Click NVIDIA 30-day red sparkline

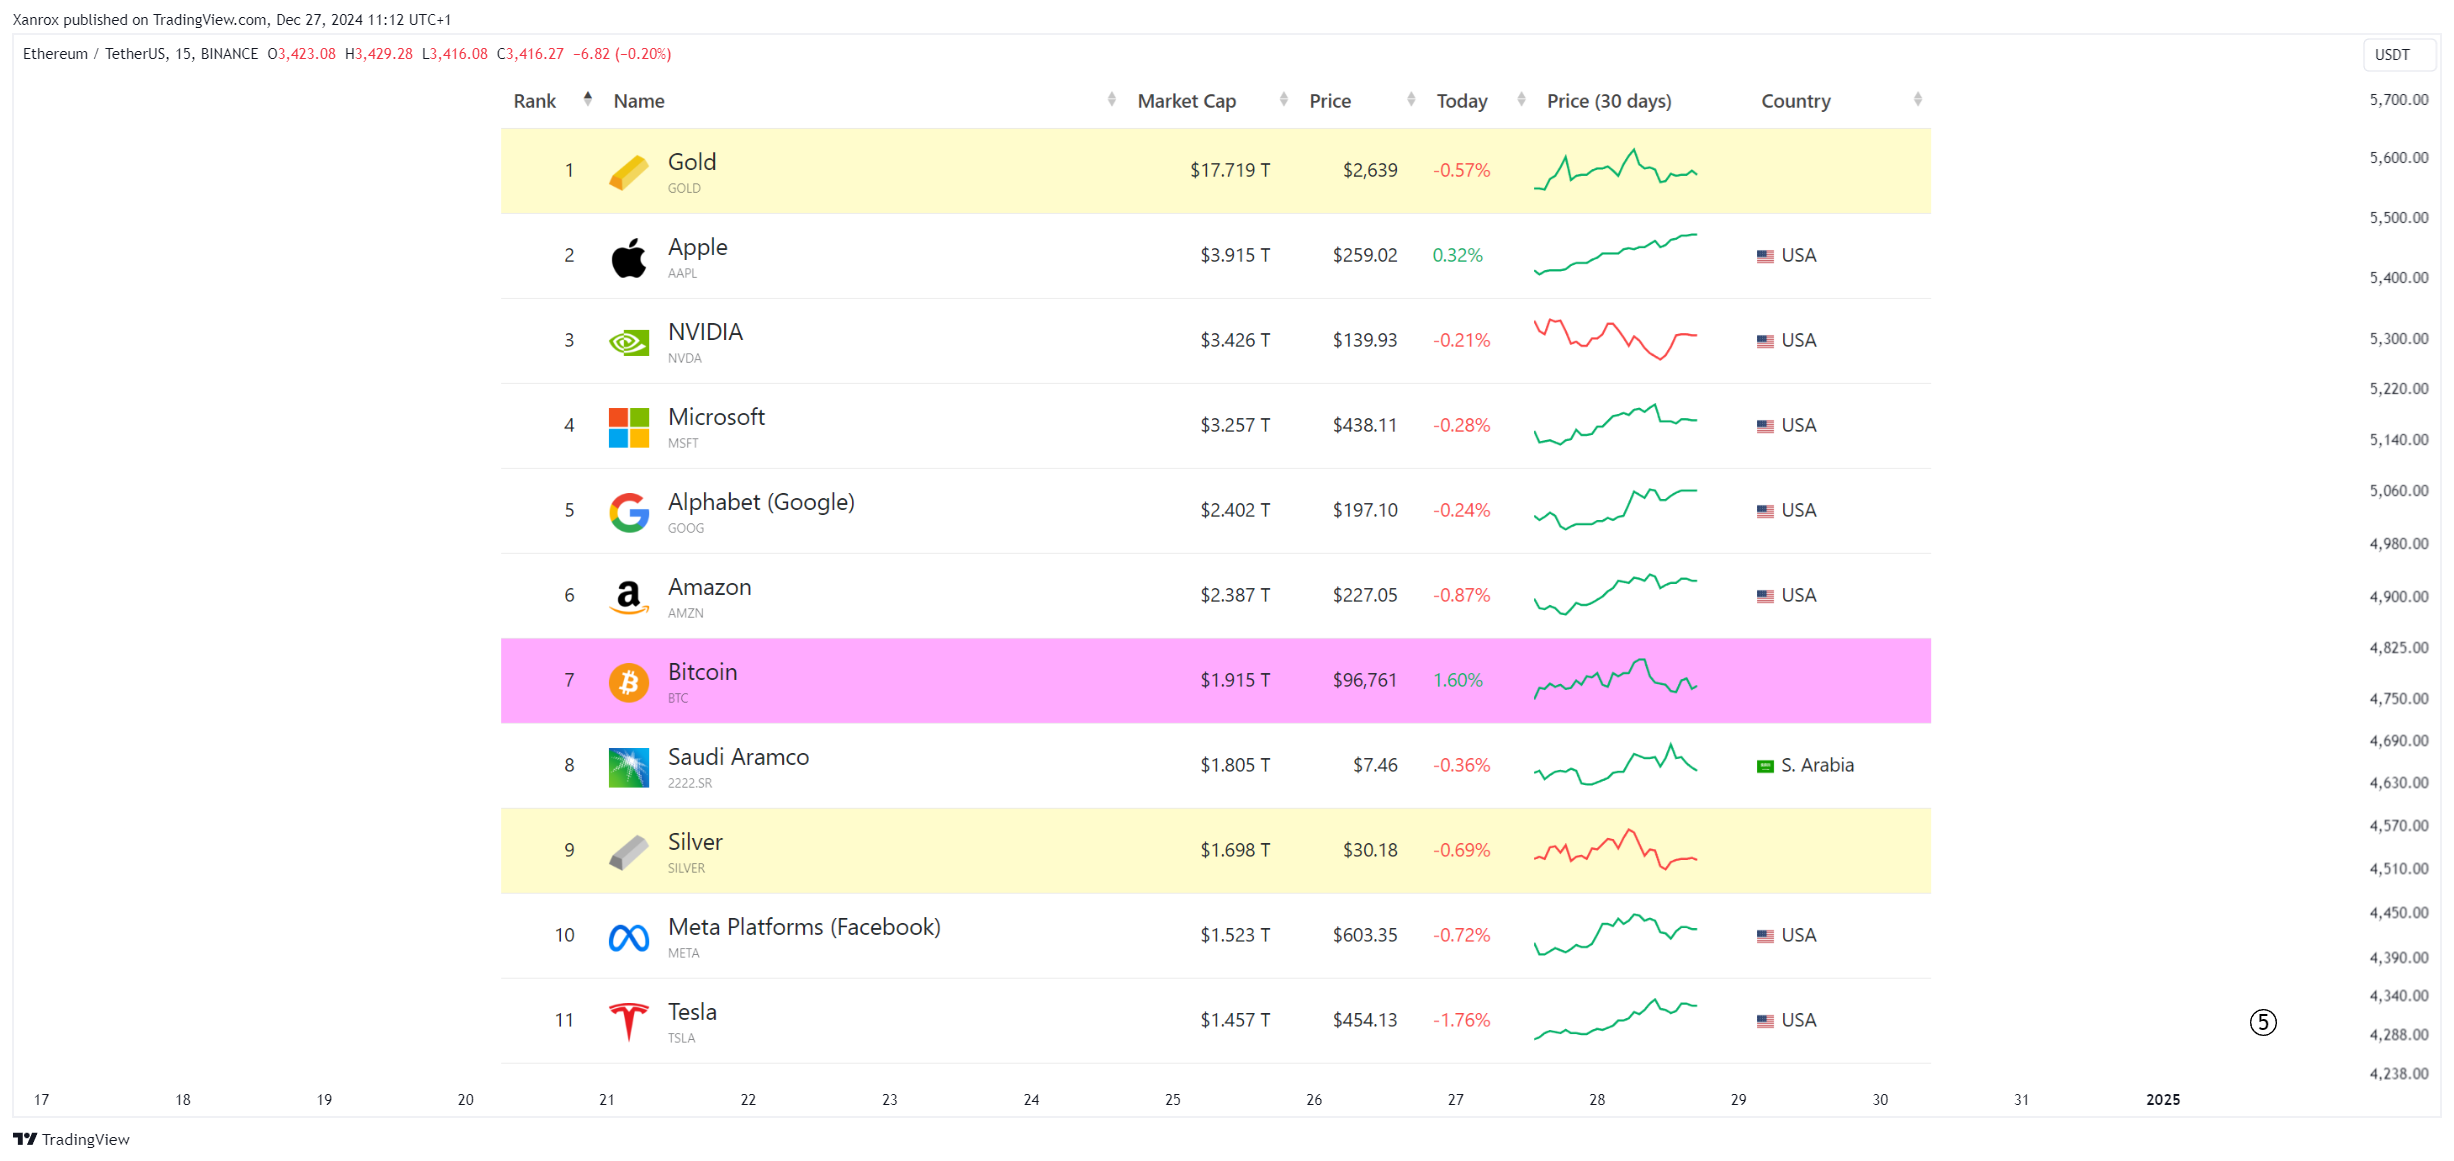click(x=1615, y=340)
